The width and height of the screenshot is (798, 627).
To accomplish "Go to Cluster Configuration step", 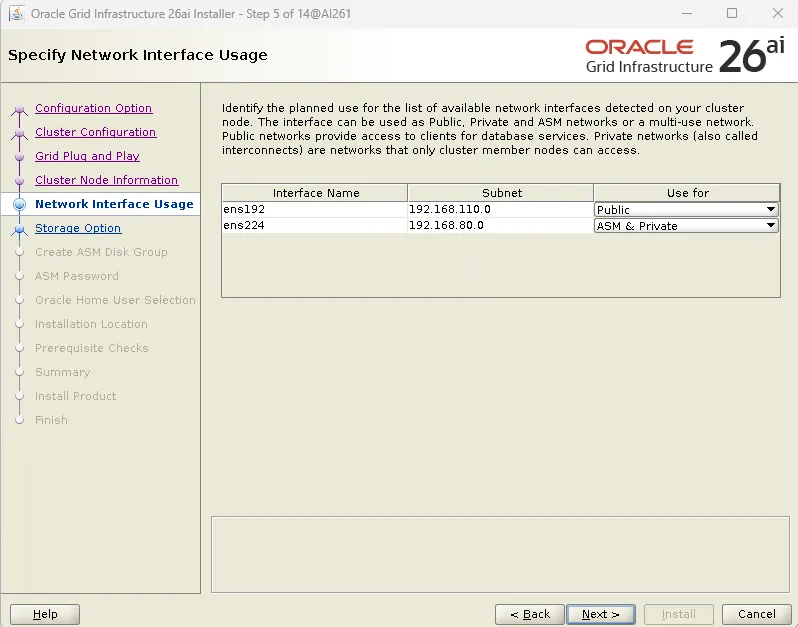I will tap(95, 132).
